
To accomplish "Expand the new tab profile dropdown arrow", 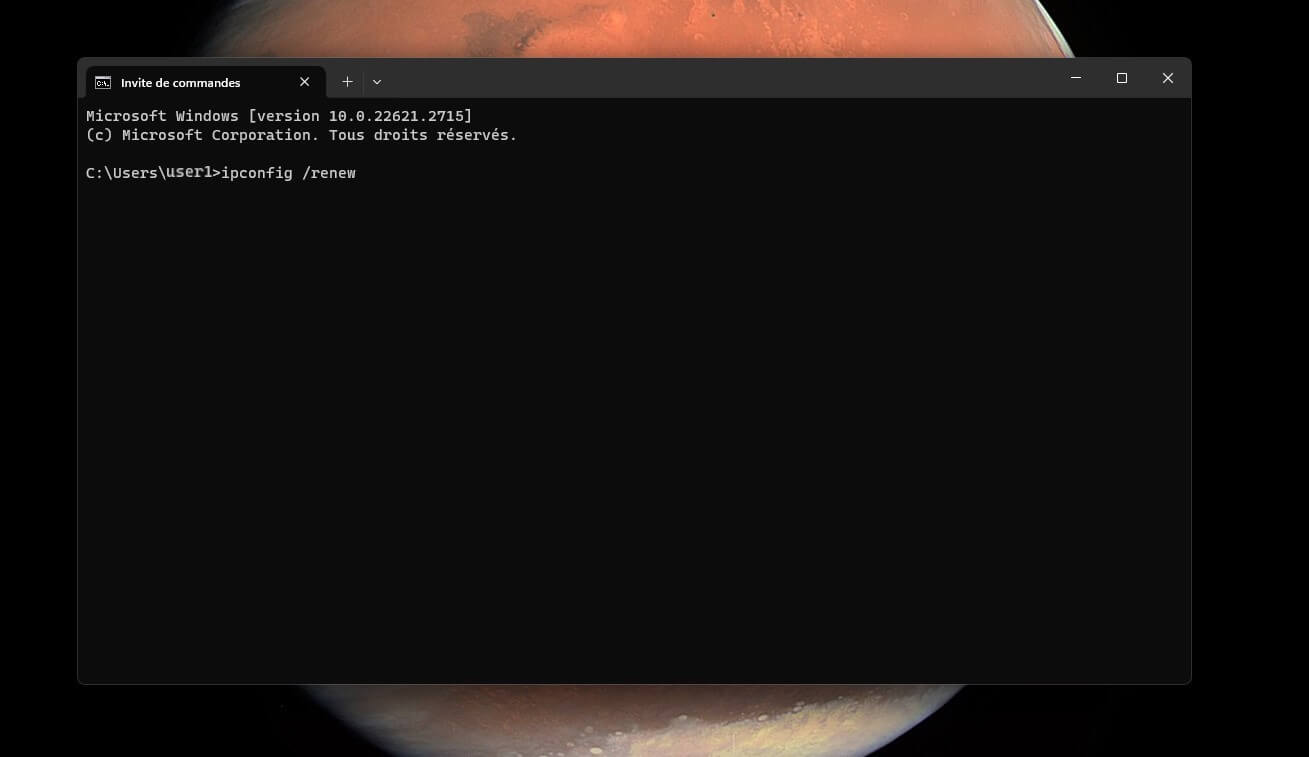I will pos(377,82).
